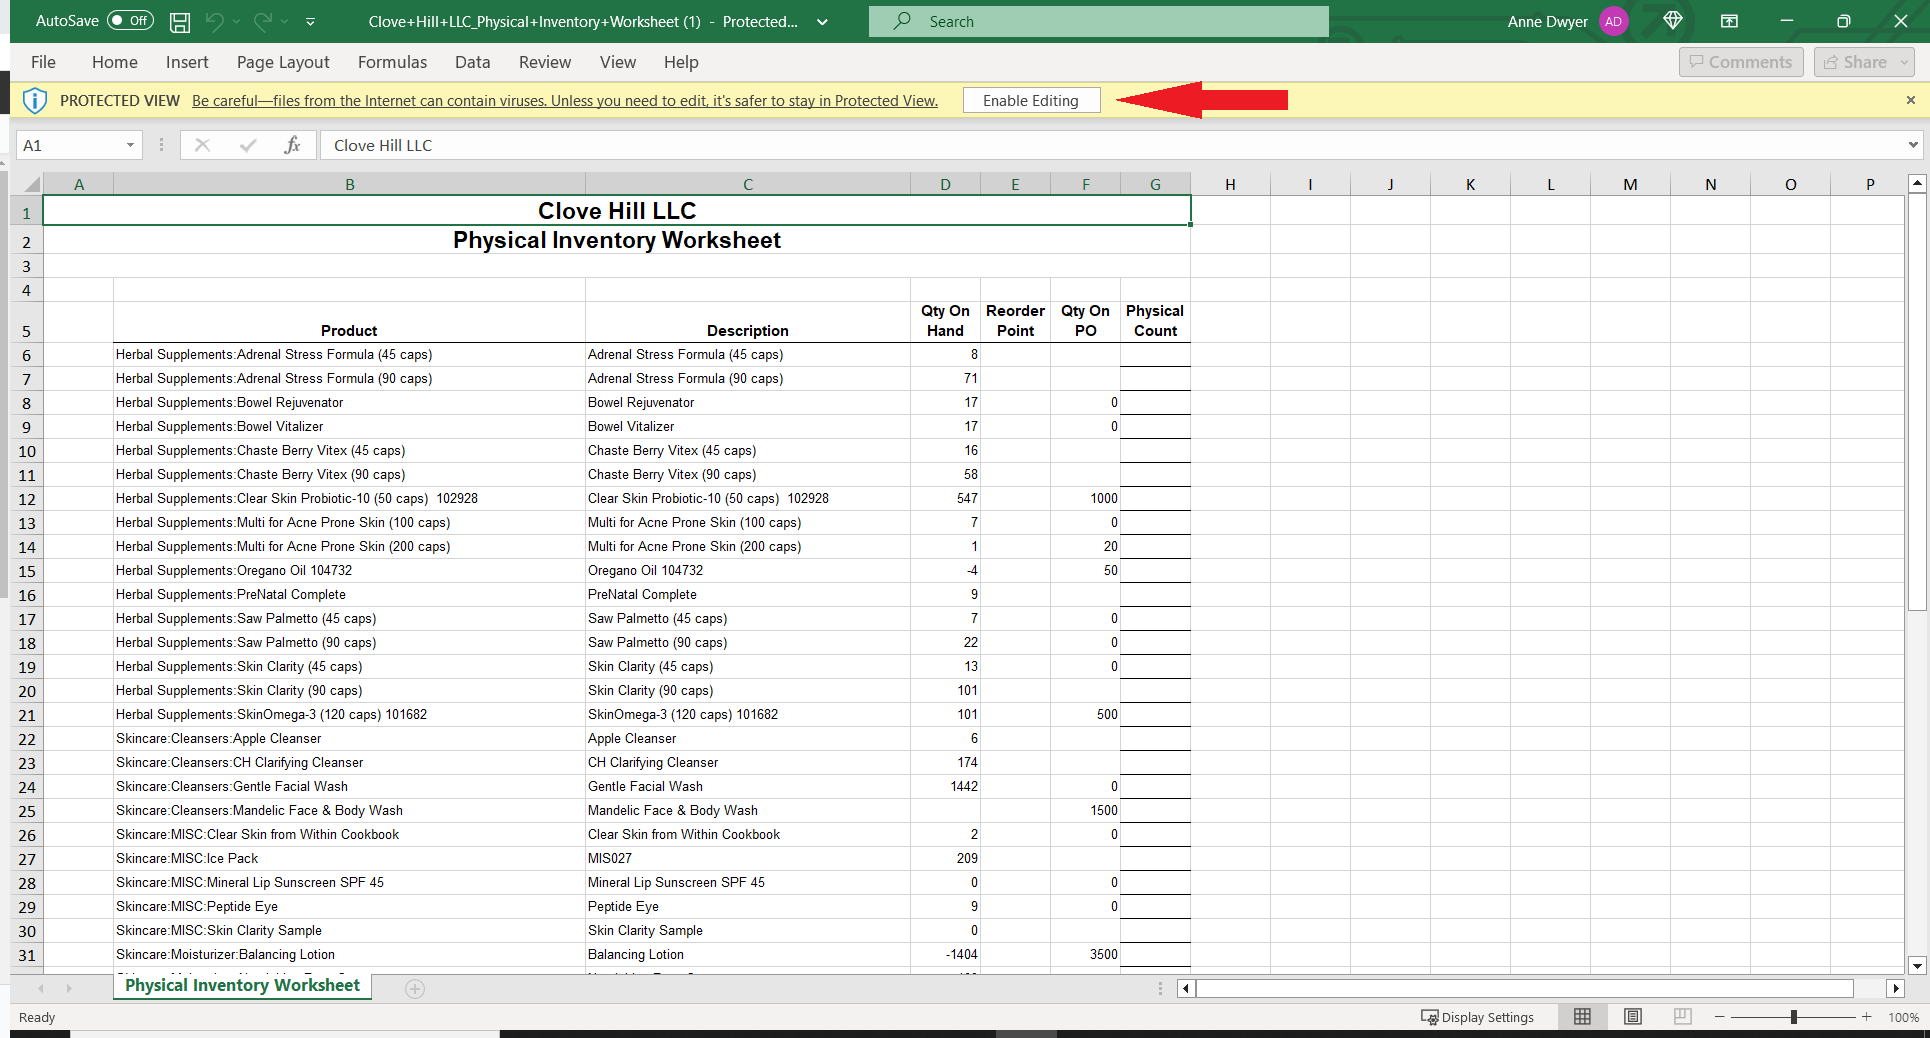Click the horizontal scrollbar left arrow
The width and height of the screenshot is (1930, 1038).
(x=1186, y=988)
